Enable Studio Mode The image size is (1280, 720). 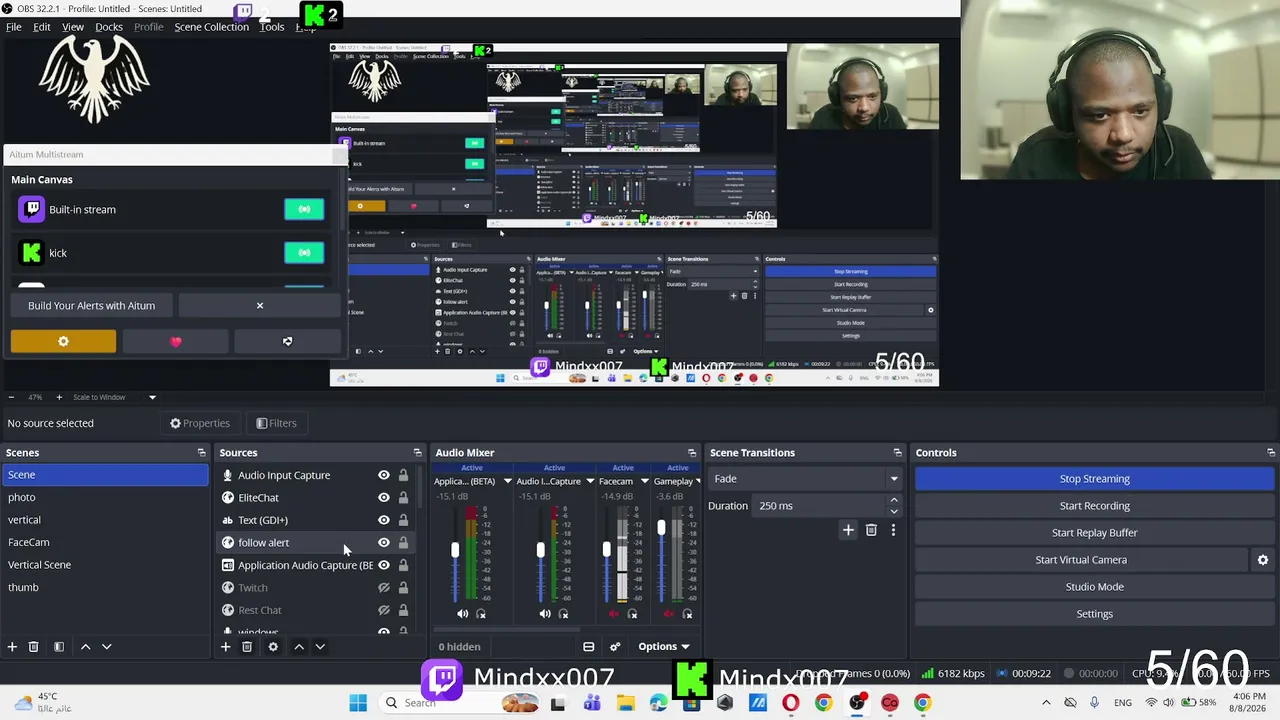1095,587
